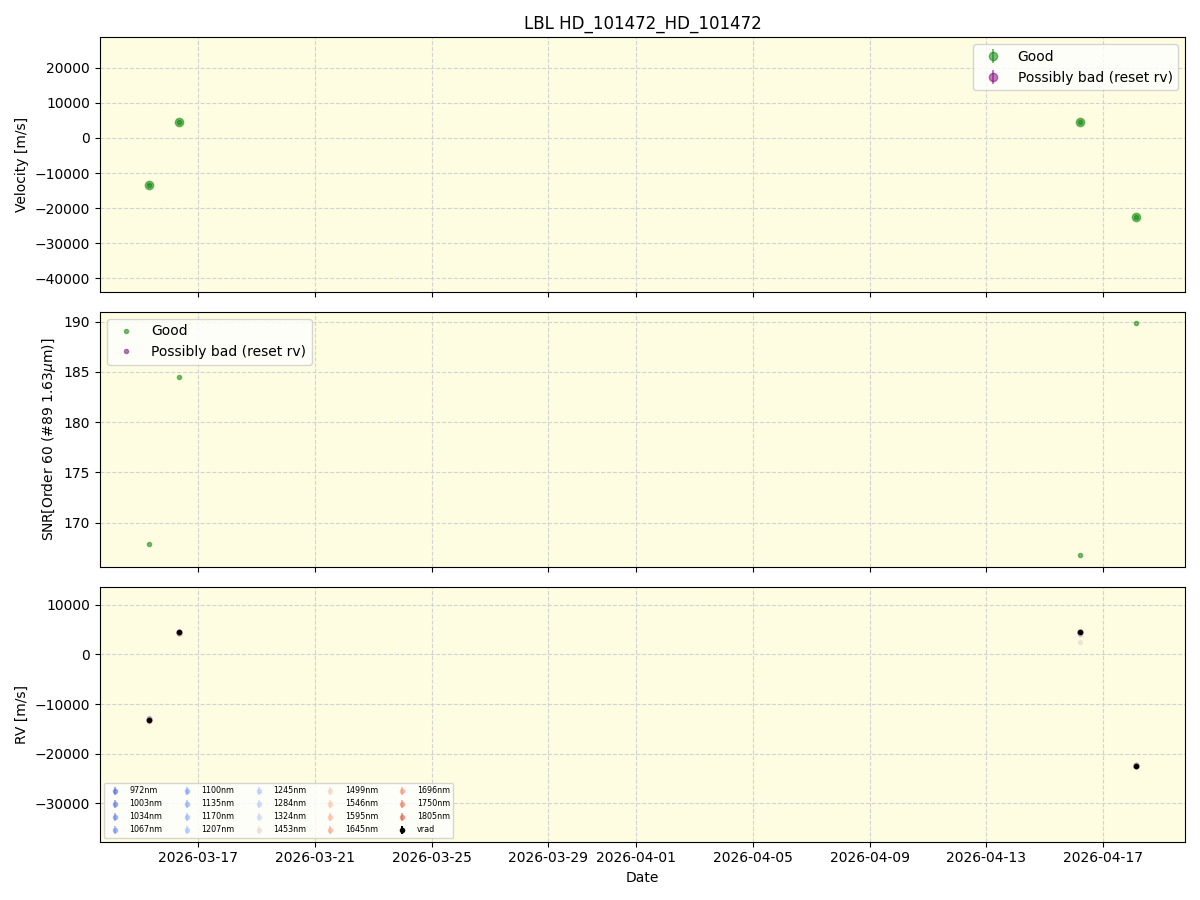This screenshot has width=1200, height=900.
Task: Click the 972nm legend marker
Action: [x=116, y=791]
